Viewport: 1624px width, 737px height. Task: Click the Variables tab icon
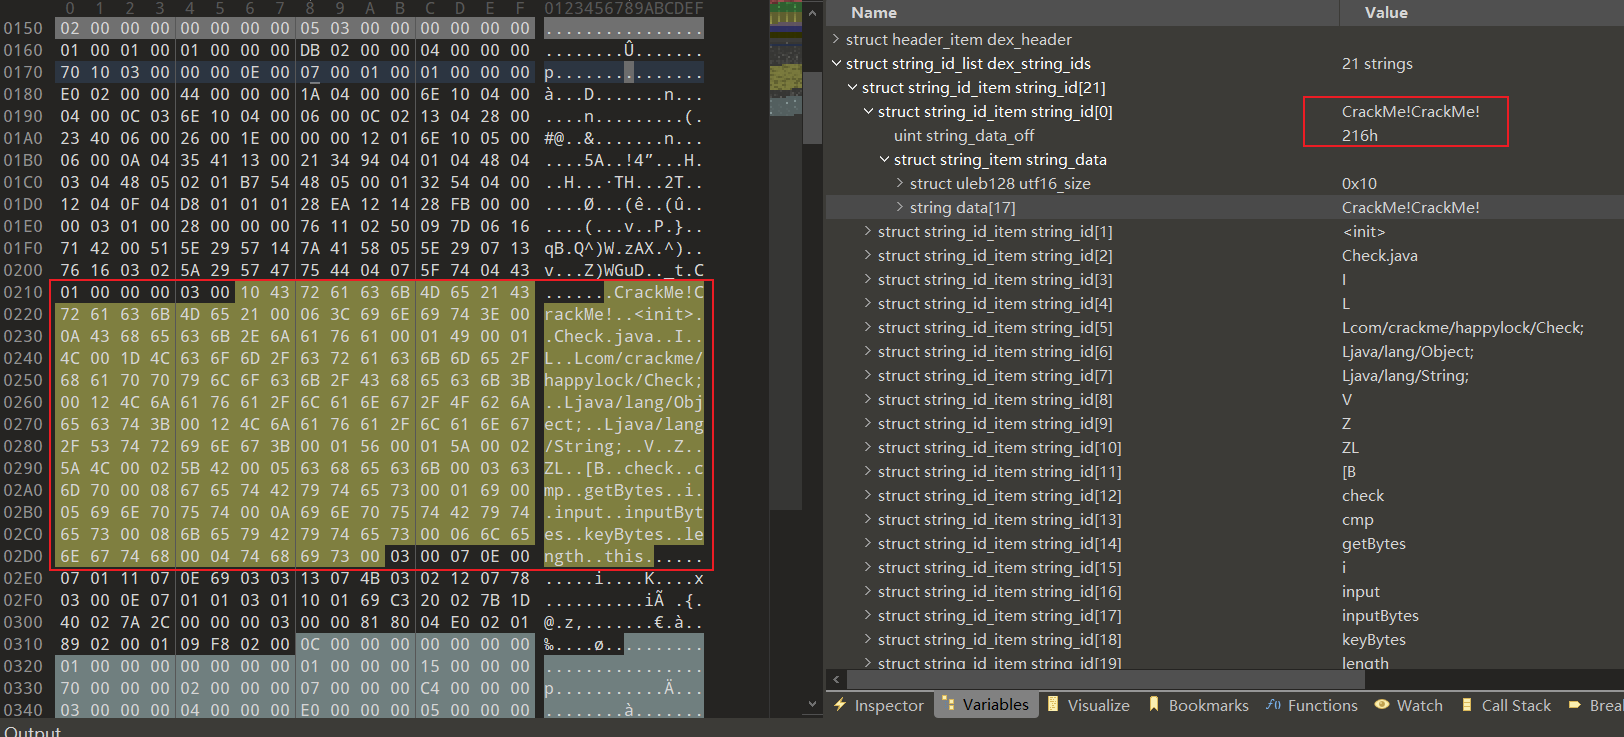pos(947,705)
